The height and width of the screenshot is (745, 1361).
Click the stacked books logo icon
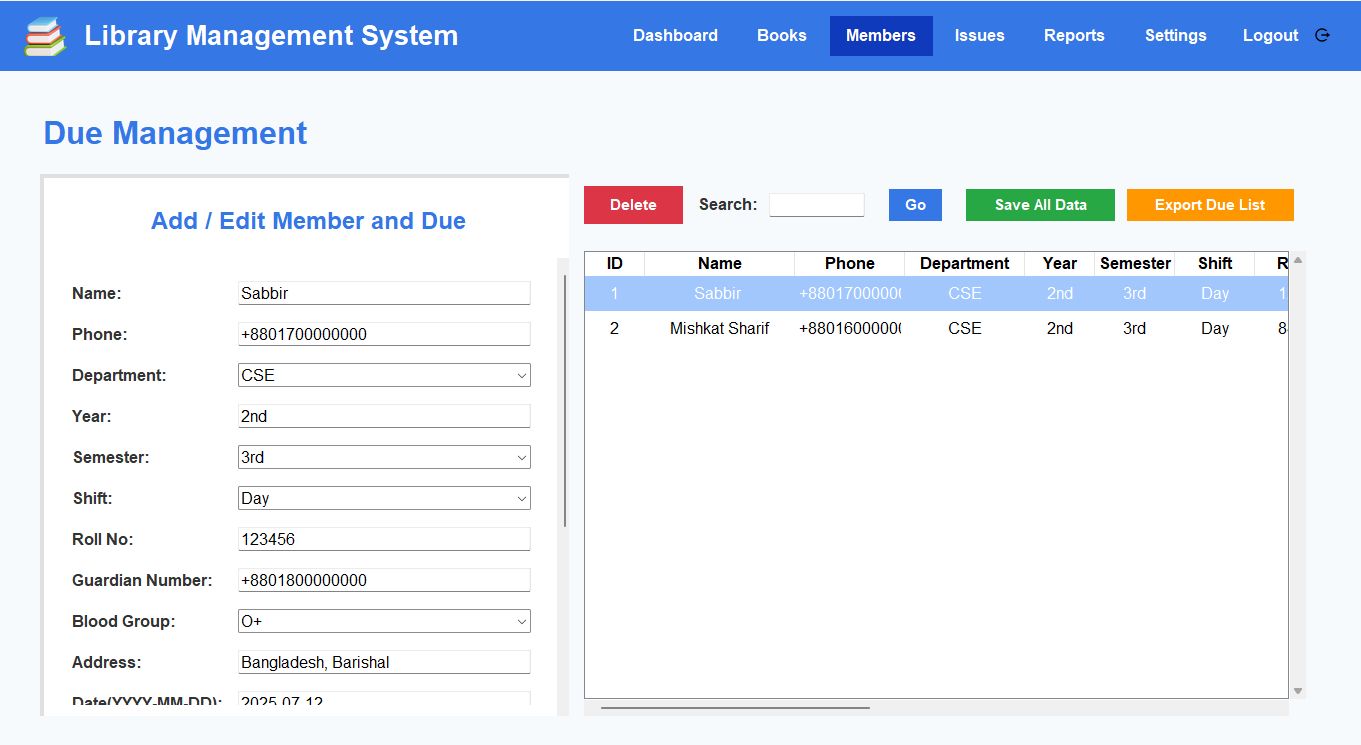pos(45,36)
